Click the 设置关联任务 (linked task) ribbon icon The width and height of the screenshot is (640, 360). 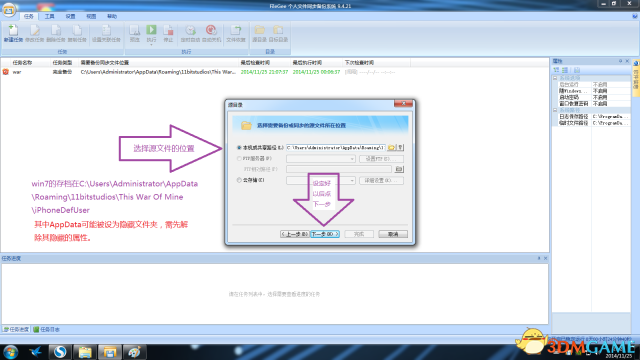[106, 33]
